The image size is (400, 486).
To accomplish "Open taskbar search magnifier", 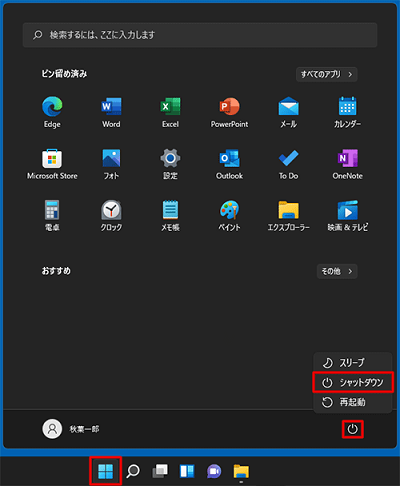I will tap(133, 471).
